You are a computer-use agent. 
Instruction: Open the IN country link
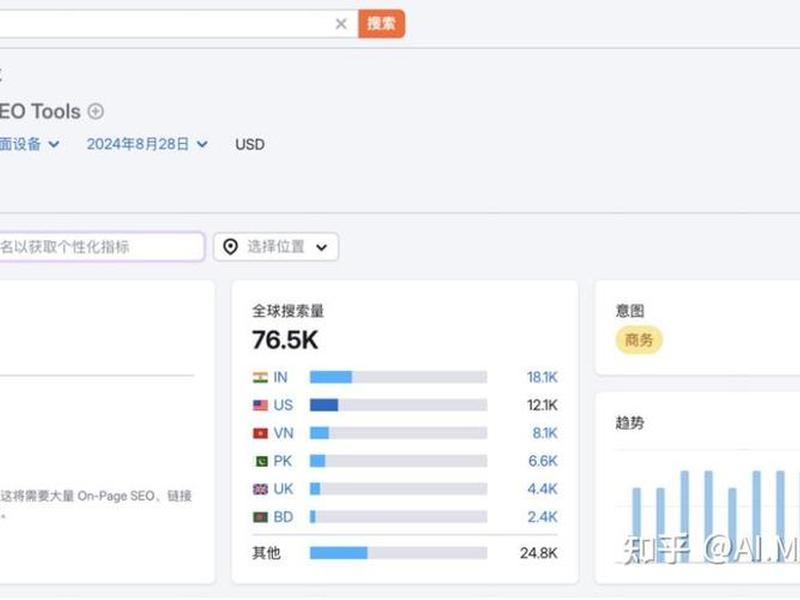281,377
